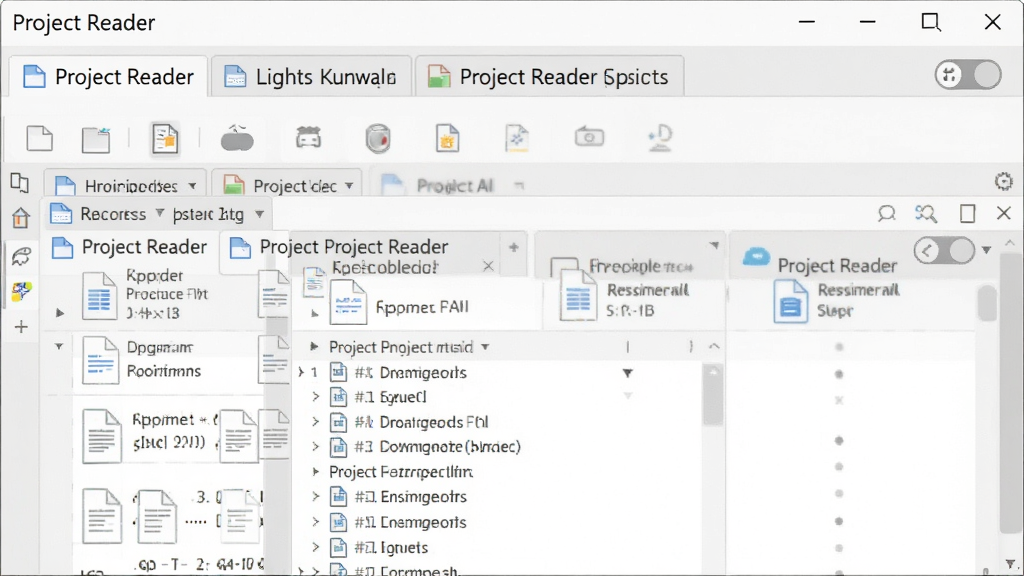This screenshot has height=576, width=1024.
Task: Close the inner panel with the X
Action: [x=1004, y=214]
